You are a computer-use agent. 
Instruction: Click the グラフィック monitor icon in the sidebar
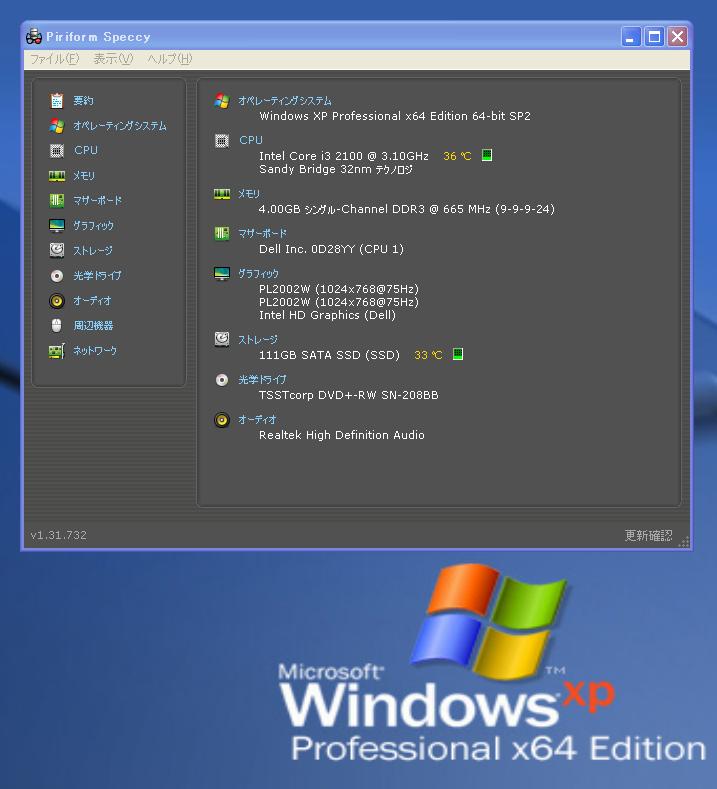click(x=57, y=225)
